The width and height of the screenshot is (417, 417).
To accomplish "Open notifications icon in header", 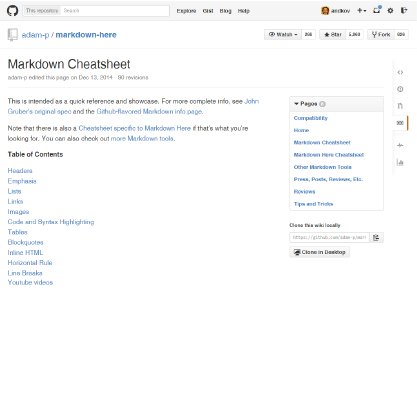I will pyautogui.click(x=377, y=10).
